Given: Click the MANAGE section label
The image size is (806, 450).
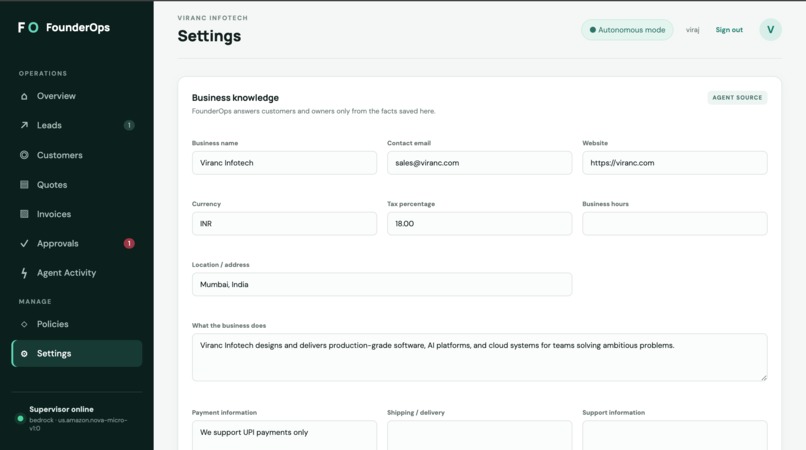Looking at the screenshot, I should click(35, 301).
